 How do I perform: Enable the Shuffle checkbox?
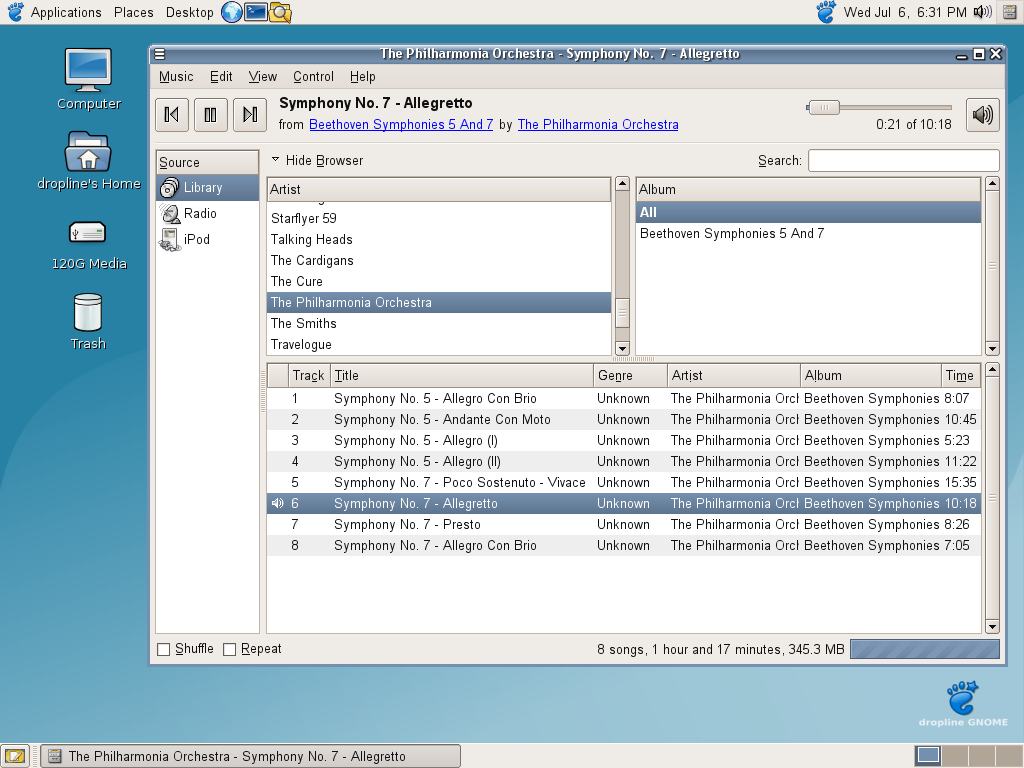[164, 650]
